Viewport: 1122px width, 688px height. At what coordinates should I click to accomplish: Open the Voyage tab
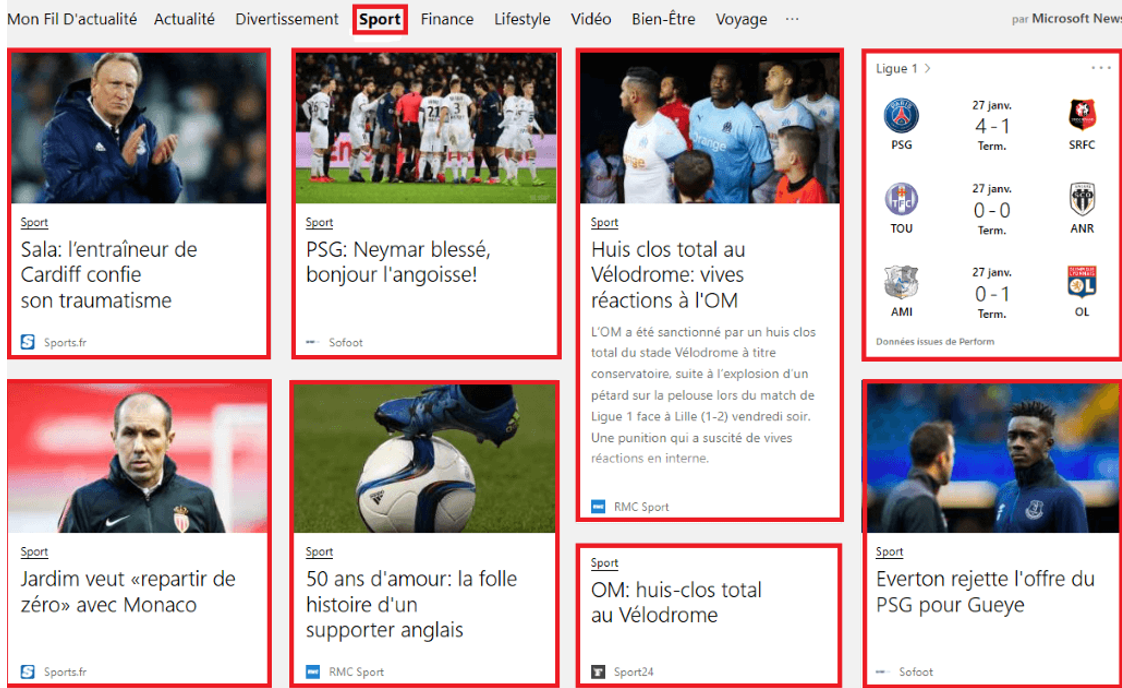coord(741,19)
